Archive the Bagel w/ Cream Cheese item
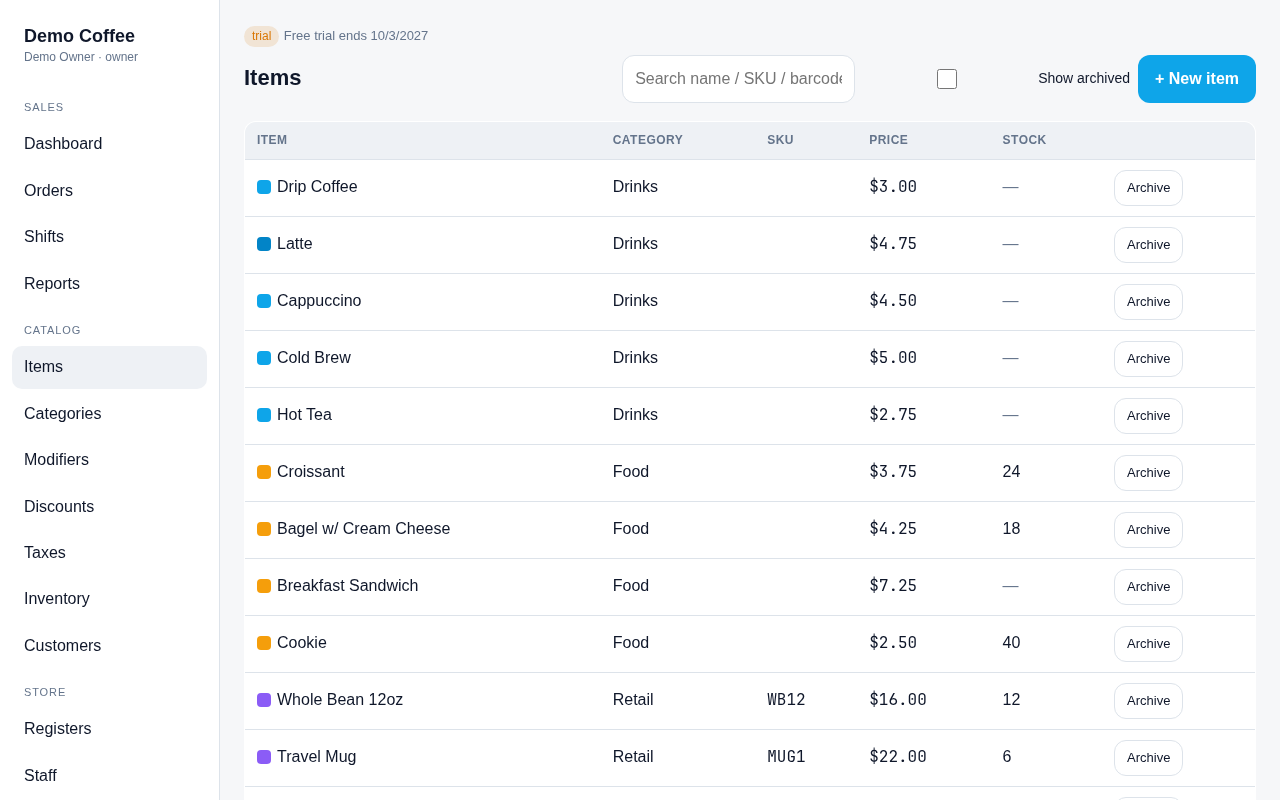 1148,530
